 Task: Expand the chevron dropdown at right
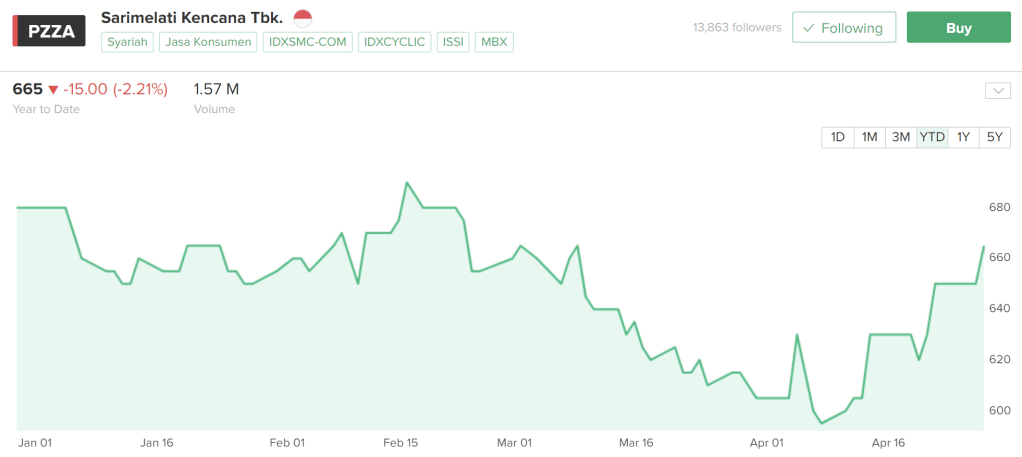click(997, 91)
